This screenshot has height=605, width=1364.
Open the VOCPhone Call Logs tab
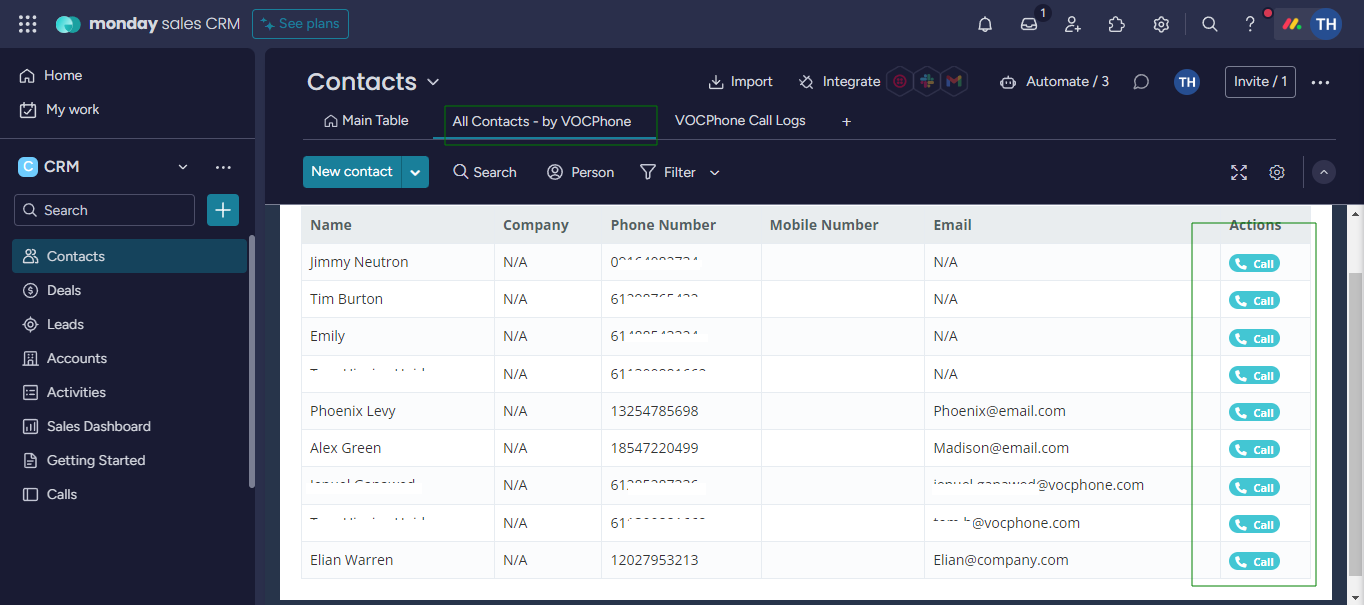coord(740,120)
